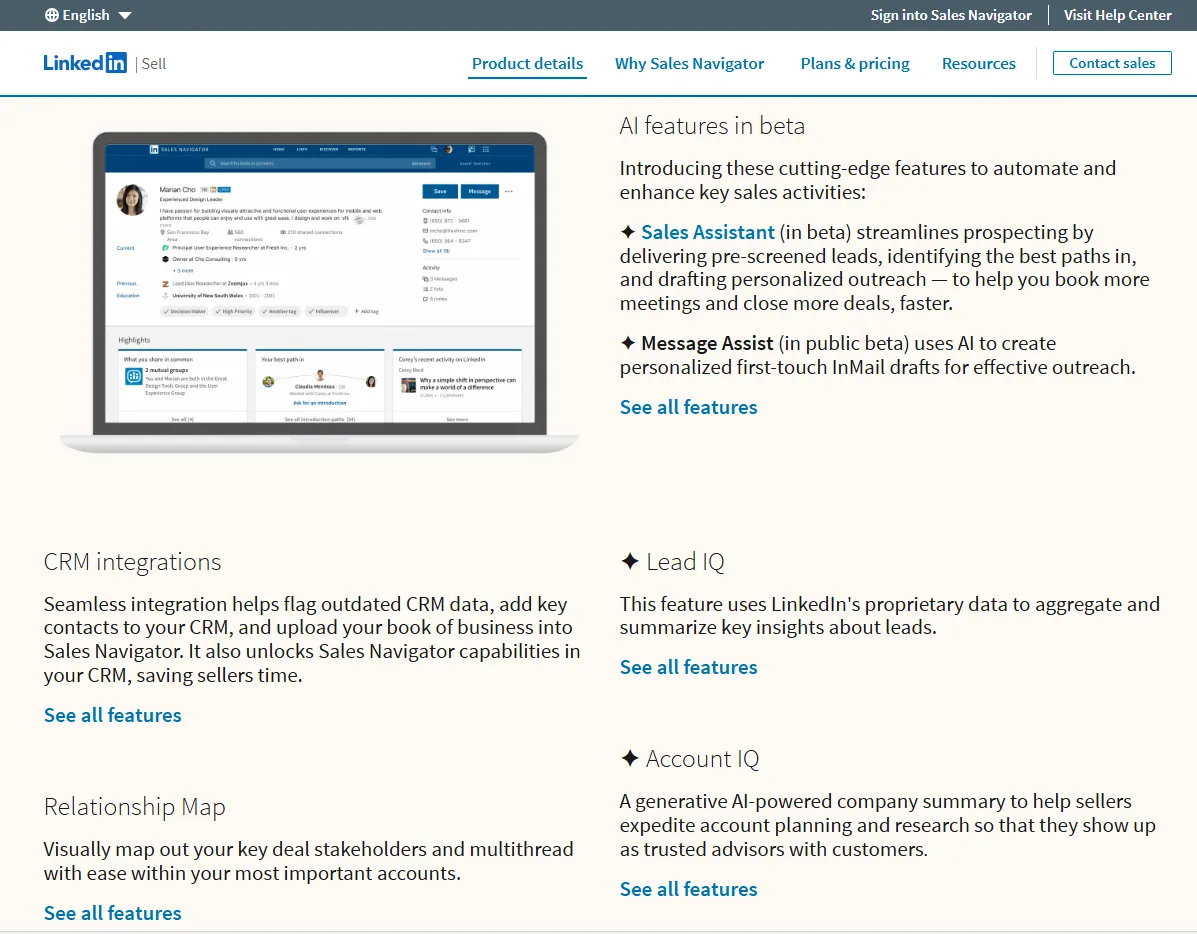Open 'See all features' under CRM integrations

click(113, 715)
